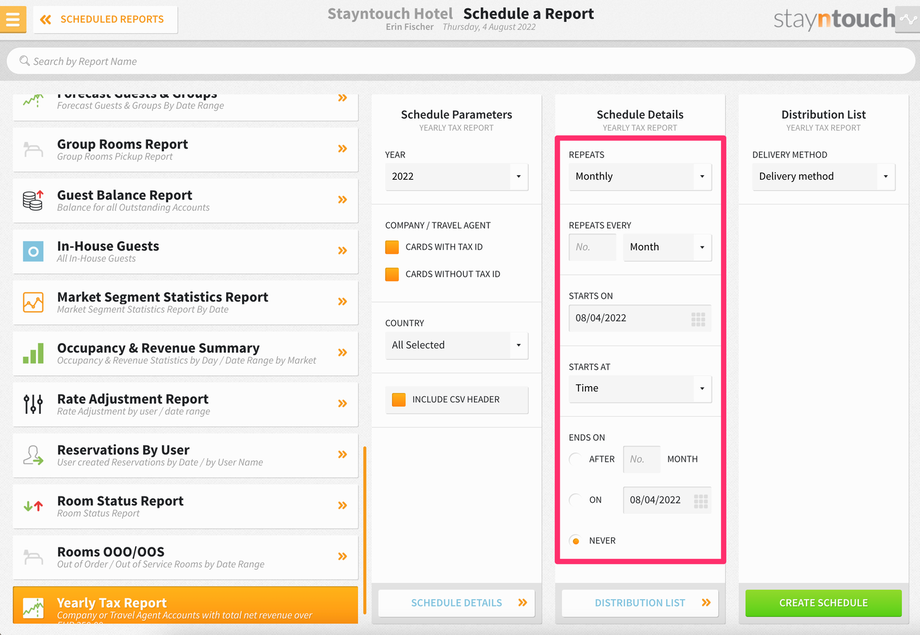The width and height of the screenshot is (920, 635).
Task: Click the Schedule Details navigation button
Action: tap(456, 603)
